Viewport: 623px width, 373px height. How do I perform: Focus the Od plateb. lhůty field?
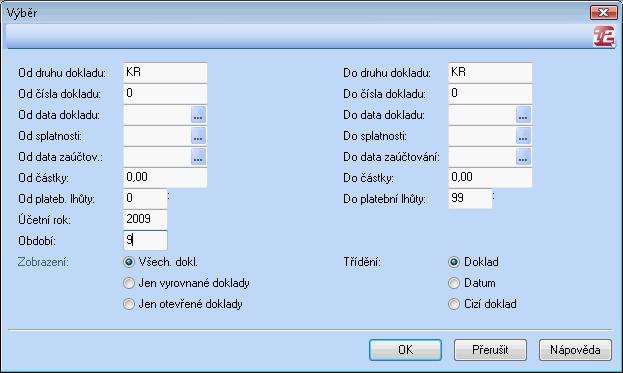(x=145, y=199)
